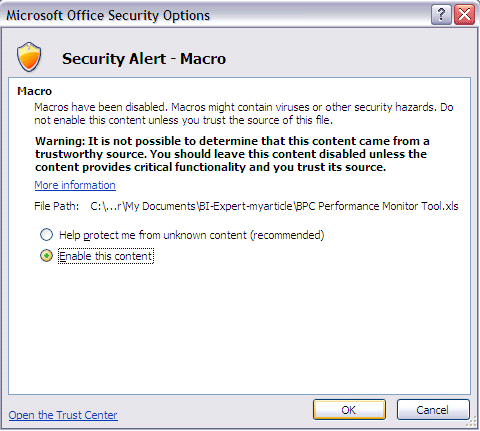Select the 'Enable this content' radio button

coord(46,256)
